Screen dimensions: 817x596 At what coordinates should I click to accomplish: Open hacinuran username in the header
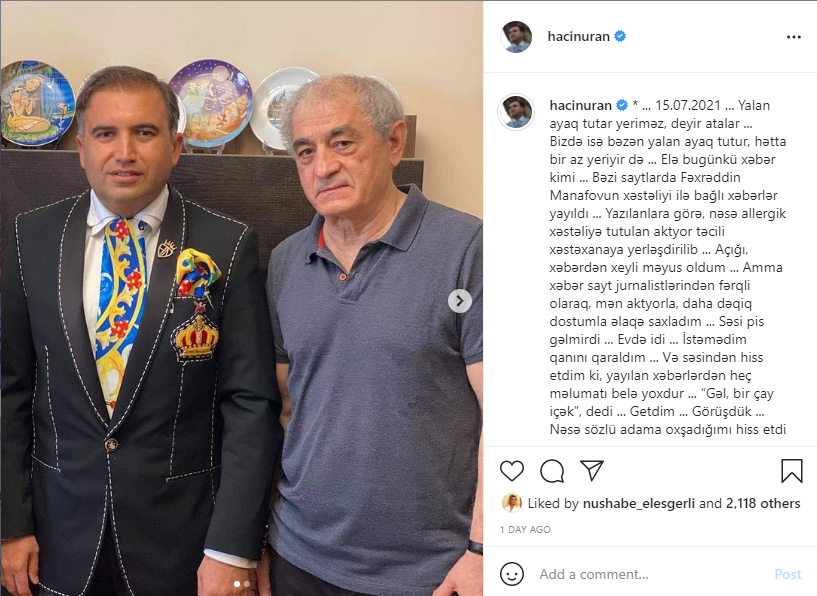[578, 36]
